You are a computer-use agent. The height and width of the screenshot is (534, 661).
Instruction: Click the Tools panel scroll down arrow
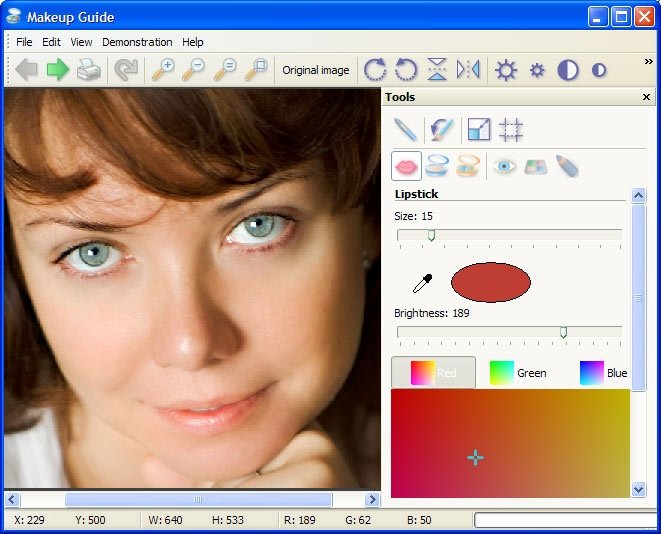[x=639, y=489]
